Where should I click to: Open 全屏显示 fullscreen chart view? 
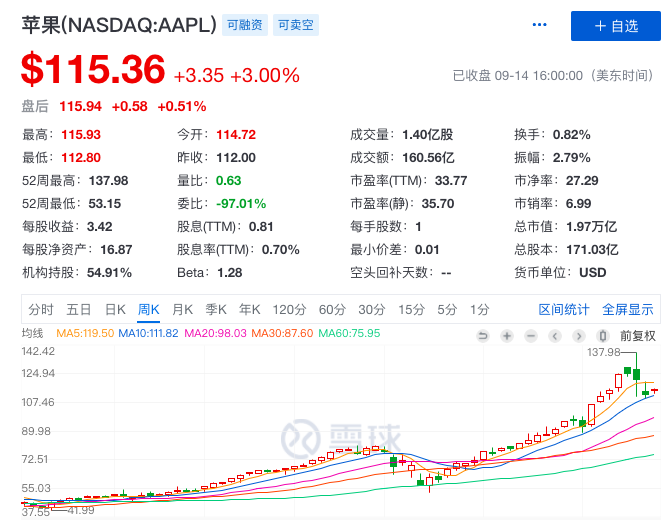tap(628, 309)
